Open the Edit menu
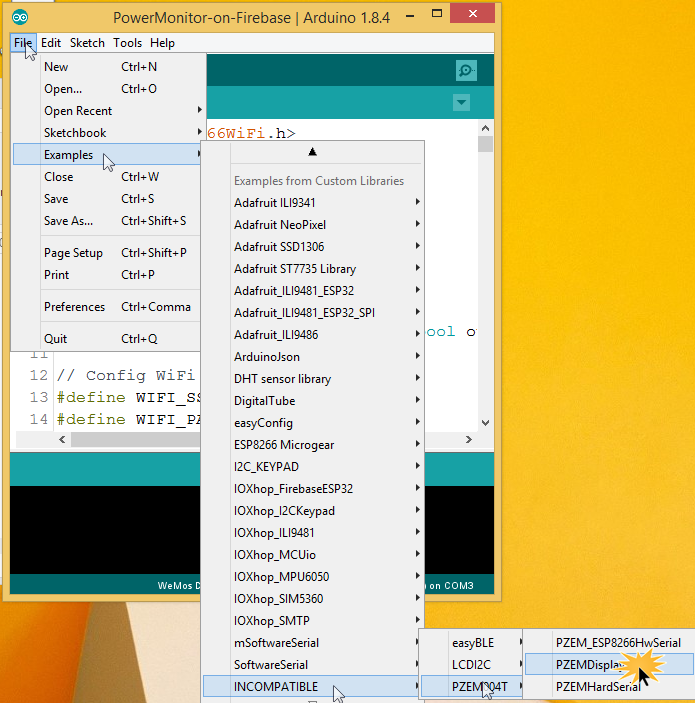The image size is (695, 703). click(x=51, y=43)
